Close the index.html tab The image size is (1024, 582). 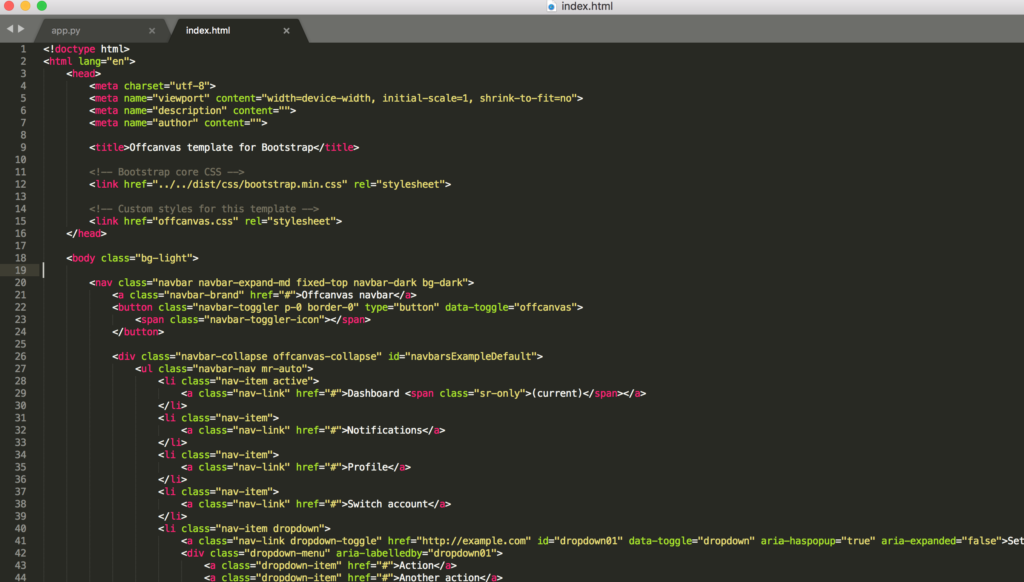click(x=286, y=31)
